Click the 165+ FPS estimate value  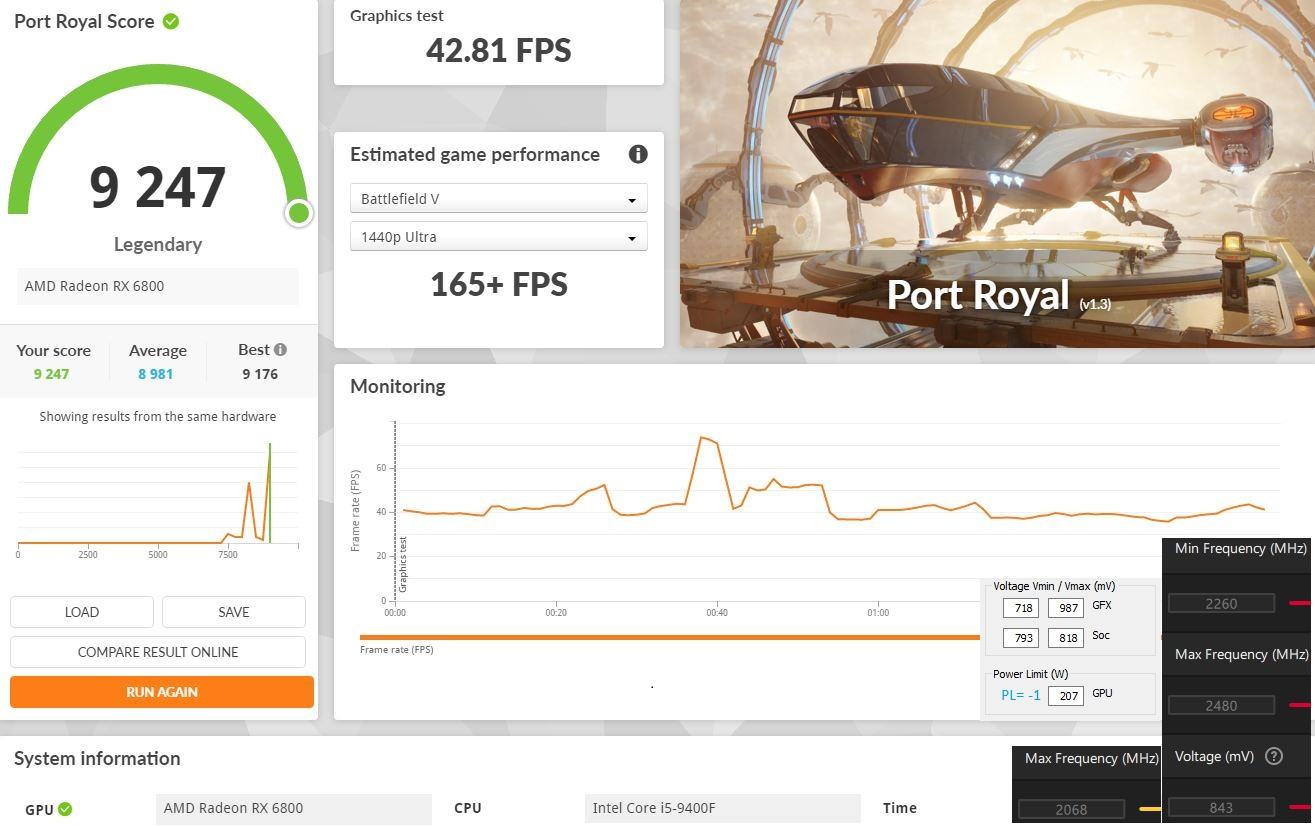(x=498, y=284)
